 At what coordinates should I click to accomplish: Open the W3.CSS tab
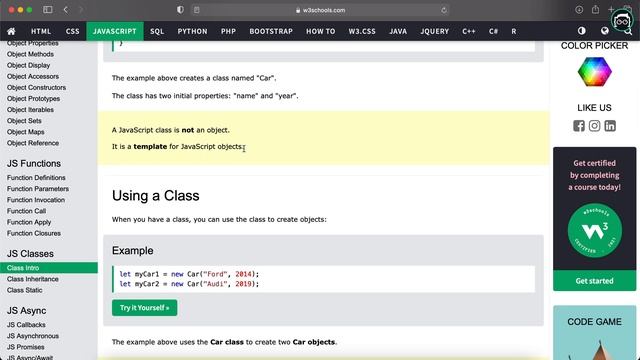(362, 31)
